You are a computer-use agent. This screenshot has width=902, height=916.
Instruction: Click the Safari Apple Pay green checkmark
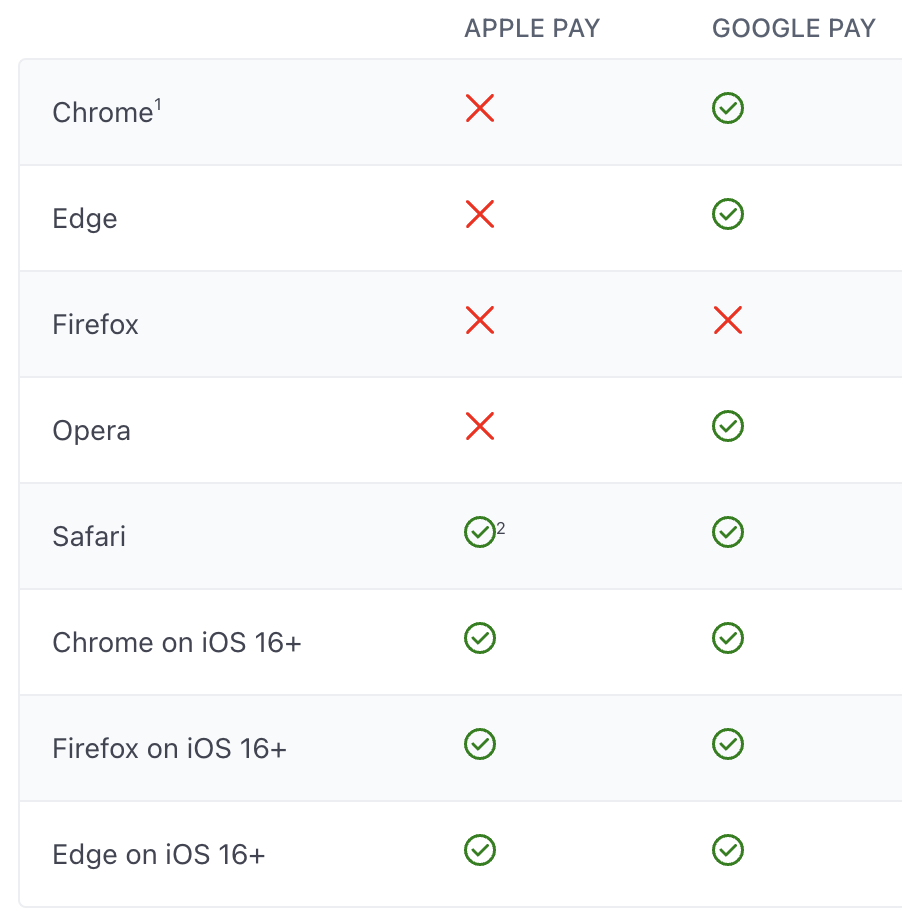point(480,532)
